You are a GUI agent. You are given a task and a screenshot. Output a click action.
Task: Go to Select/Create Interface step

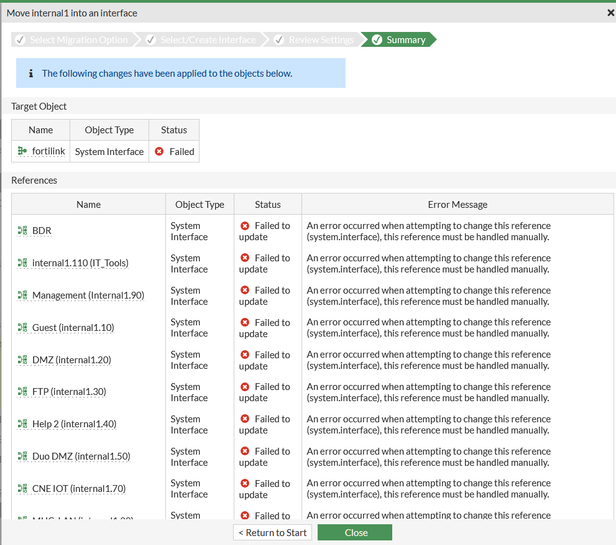(x=205, y=40)
